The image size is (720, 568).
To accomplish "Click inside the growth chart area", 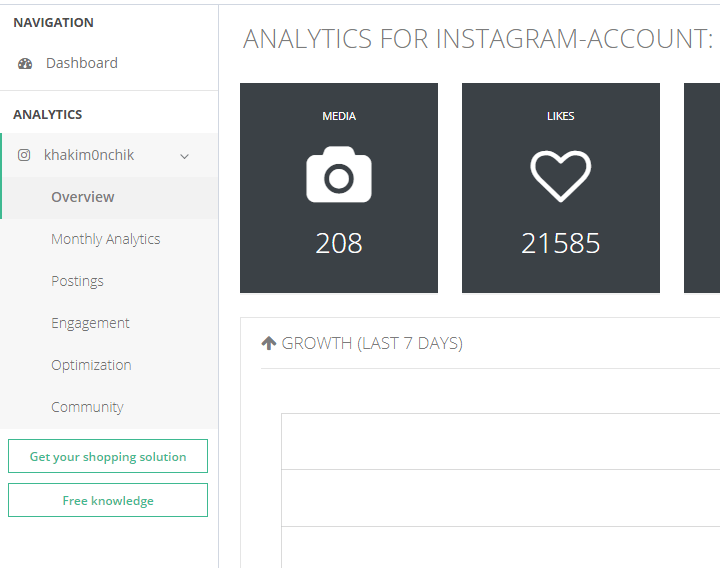I will point(500,490).
